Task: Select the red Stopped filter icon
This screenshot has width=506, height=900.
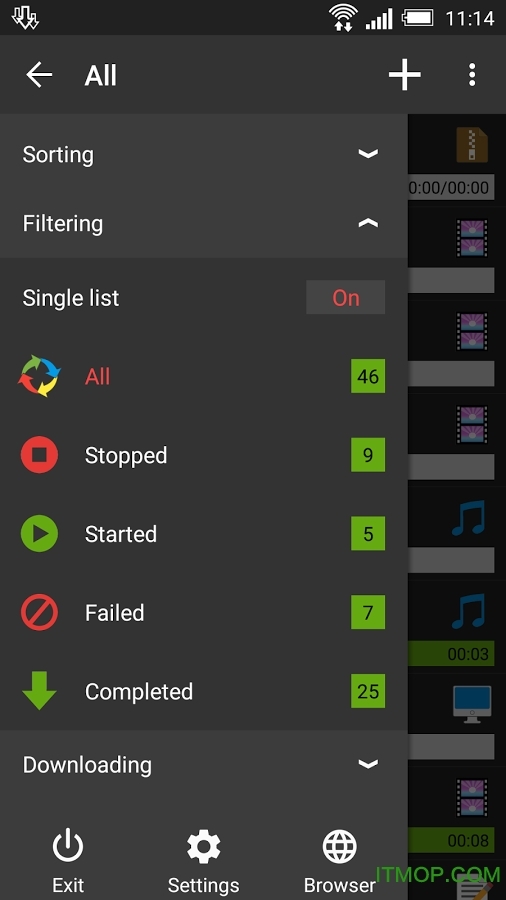Action: 39,455
